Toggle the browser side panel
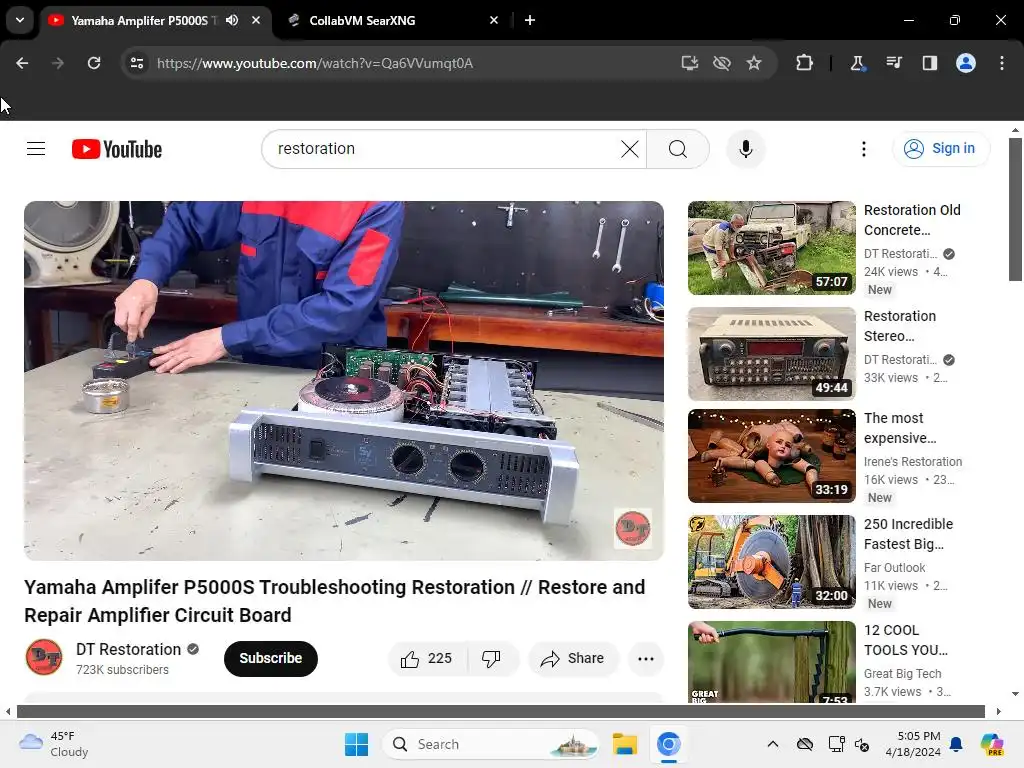 click(x=929, y=63)
